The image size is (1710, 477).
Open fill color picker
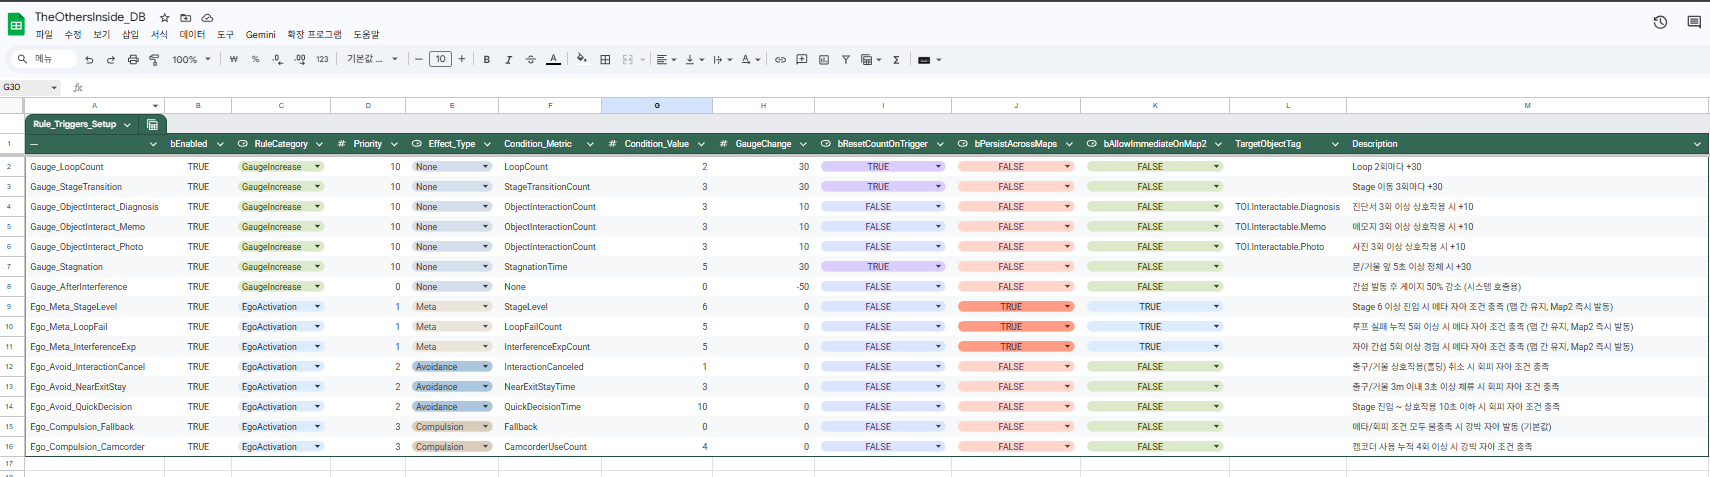coord(582,59)
